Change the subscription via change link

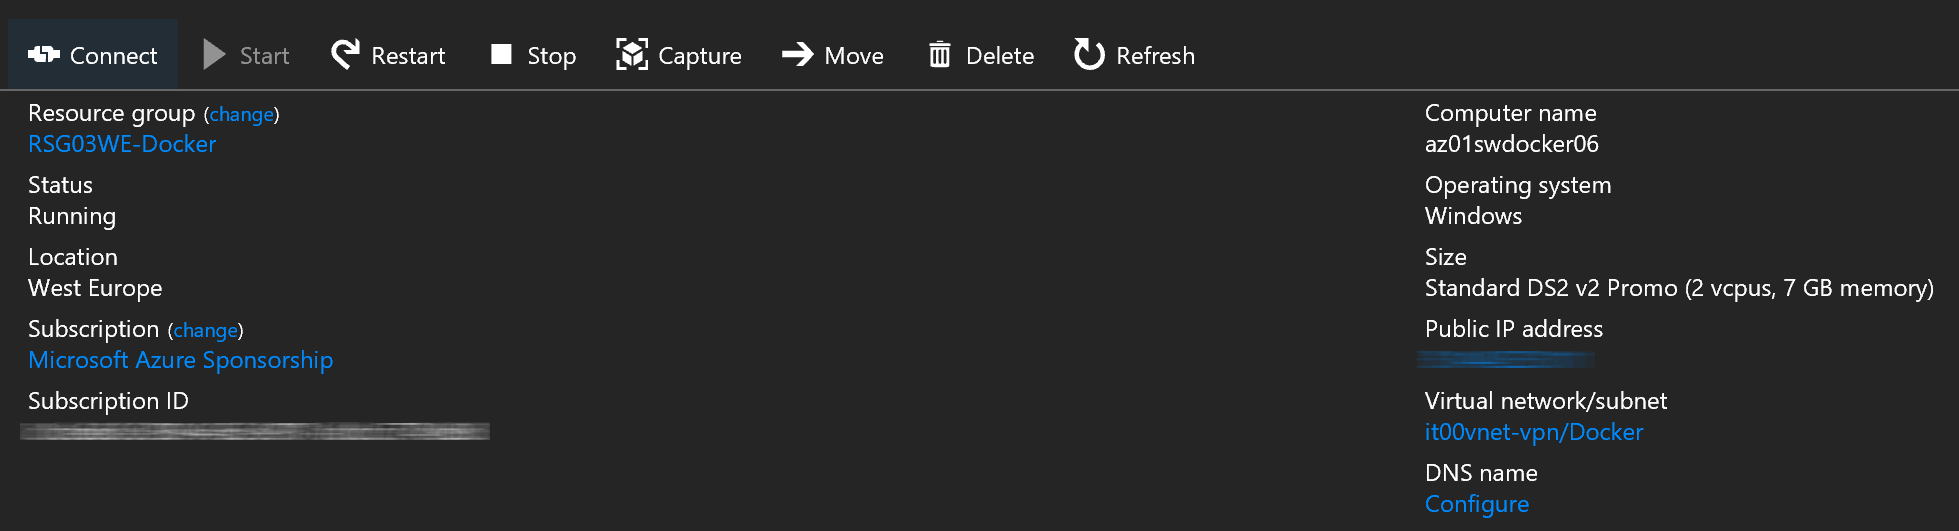tap(205, 330)
